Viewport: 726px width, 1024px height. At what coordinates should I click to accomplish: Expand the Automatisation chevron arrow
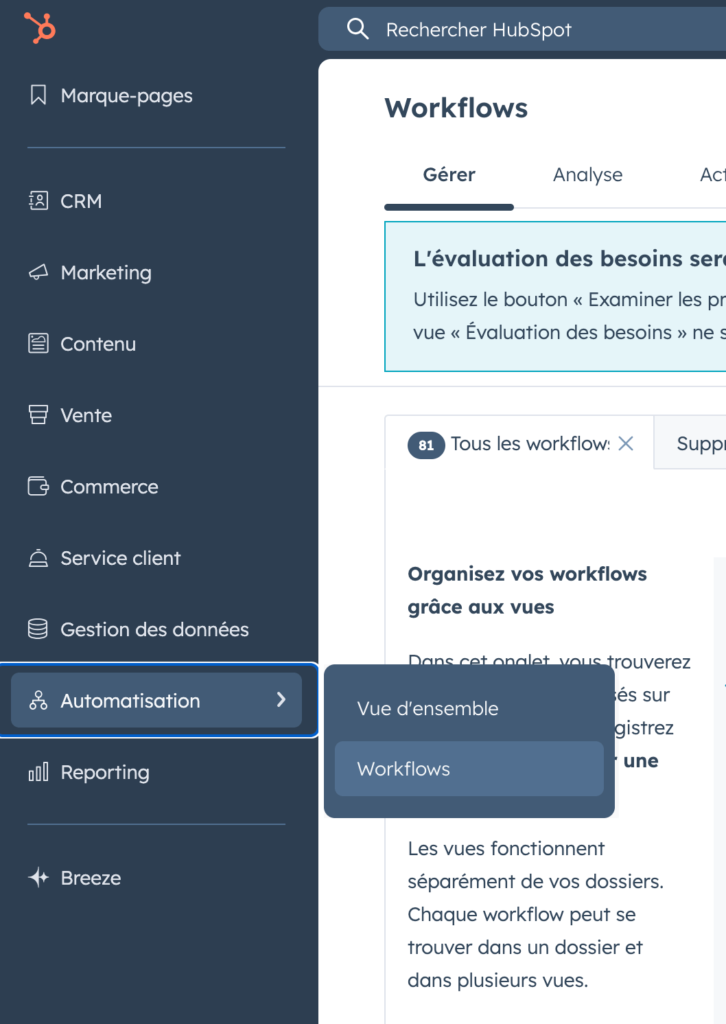click(281, 700)
